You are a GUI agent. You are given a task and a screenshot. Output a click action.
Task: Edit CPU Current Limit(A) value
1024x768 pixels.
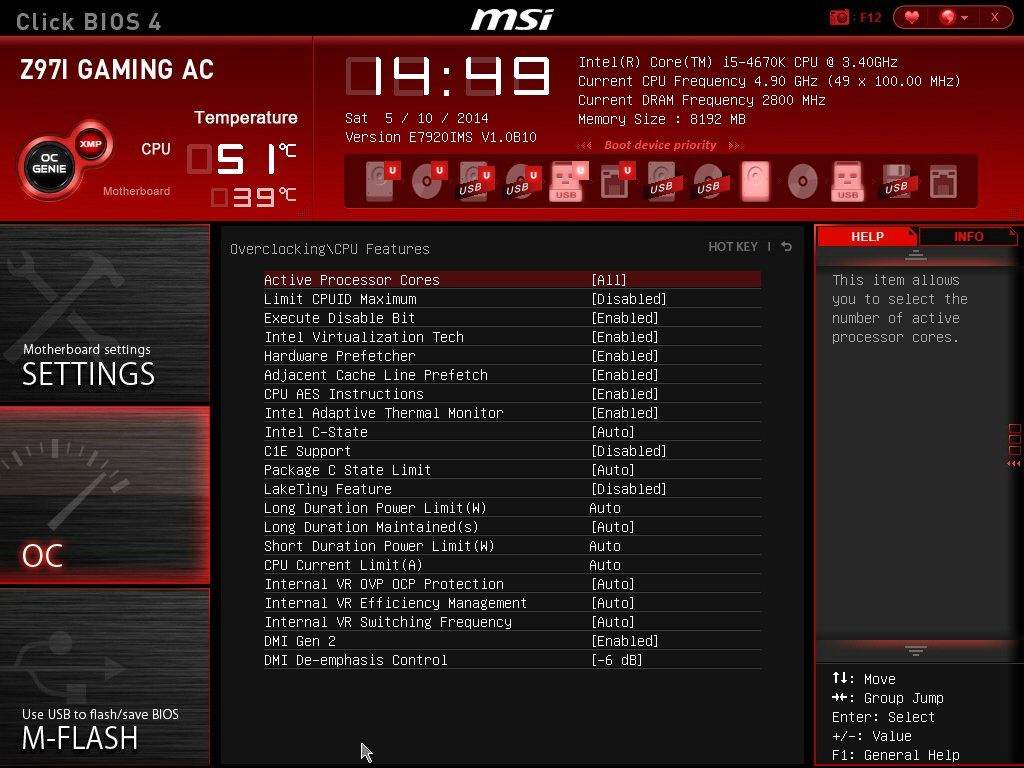tap(512, 564)
